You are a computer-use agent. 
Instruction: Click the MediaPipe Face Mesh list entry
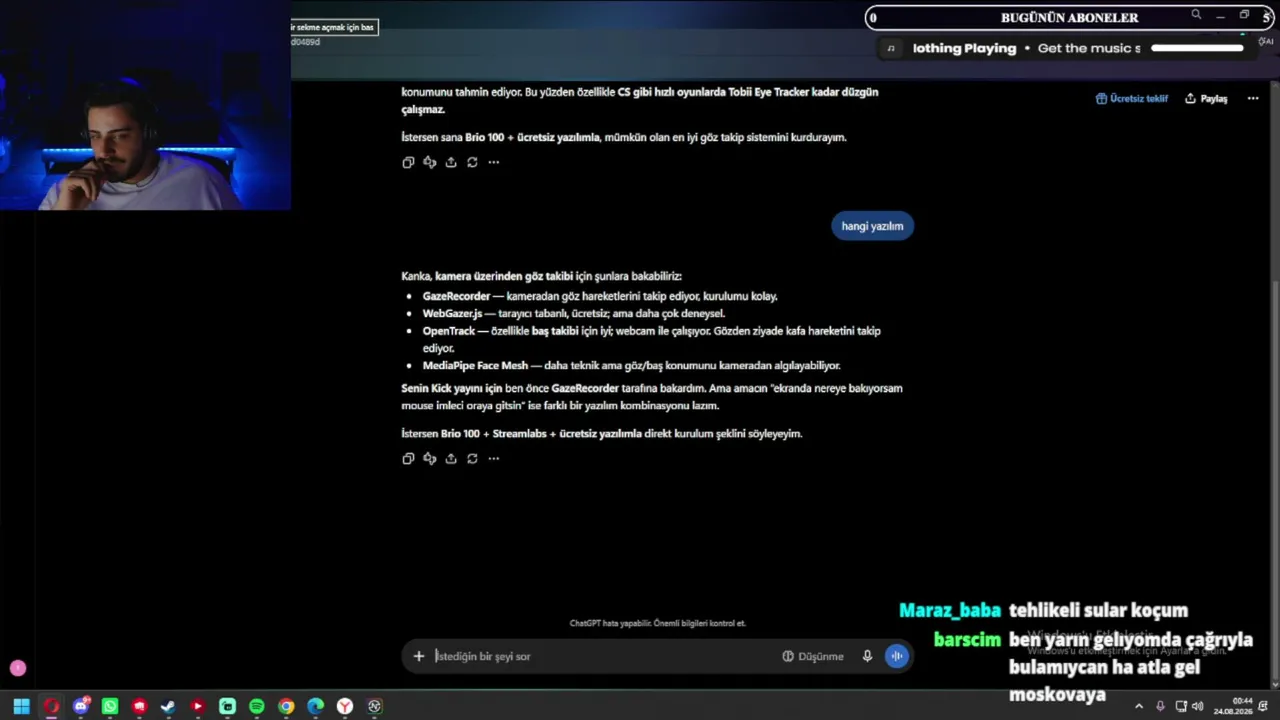(631, 366)
